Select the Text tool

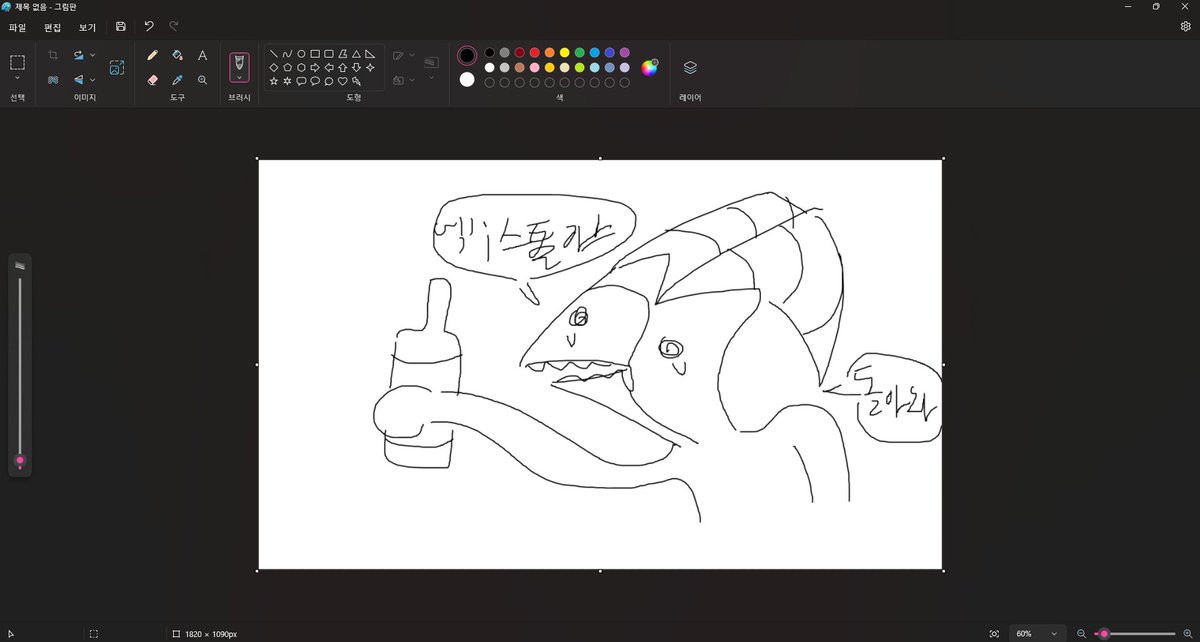202,56
